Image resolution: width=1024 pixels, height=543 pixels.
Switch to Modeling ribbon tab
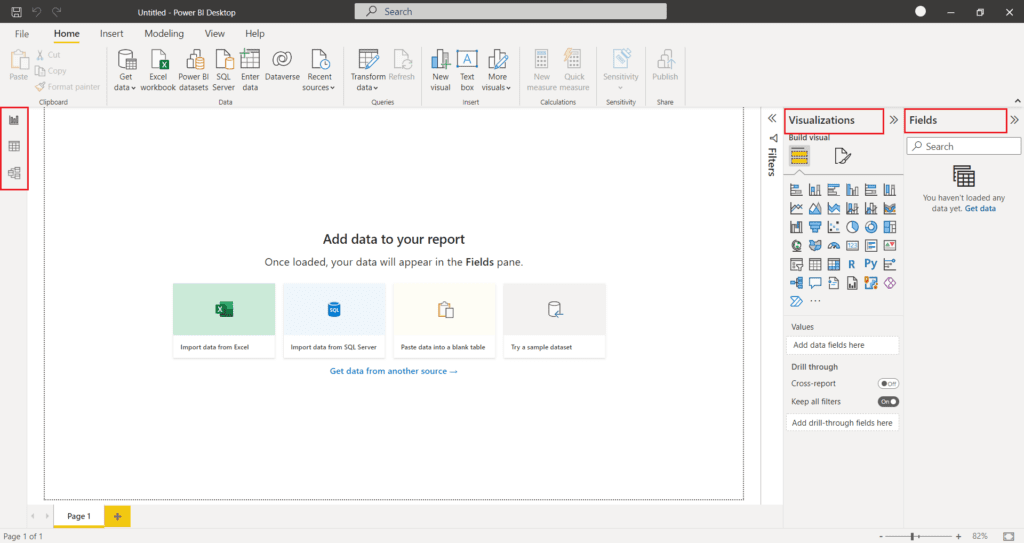[x=164, y=33]
